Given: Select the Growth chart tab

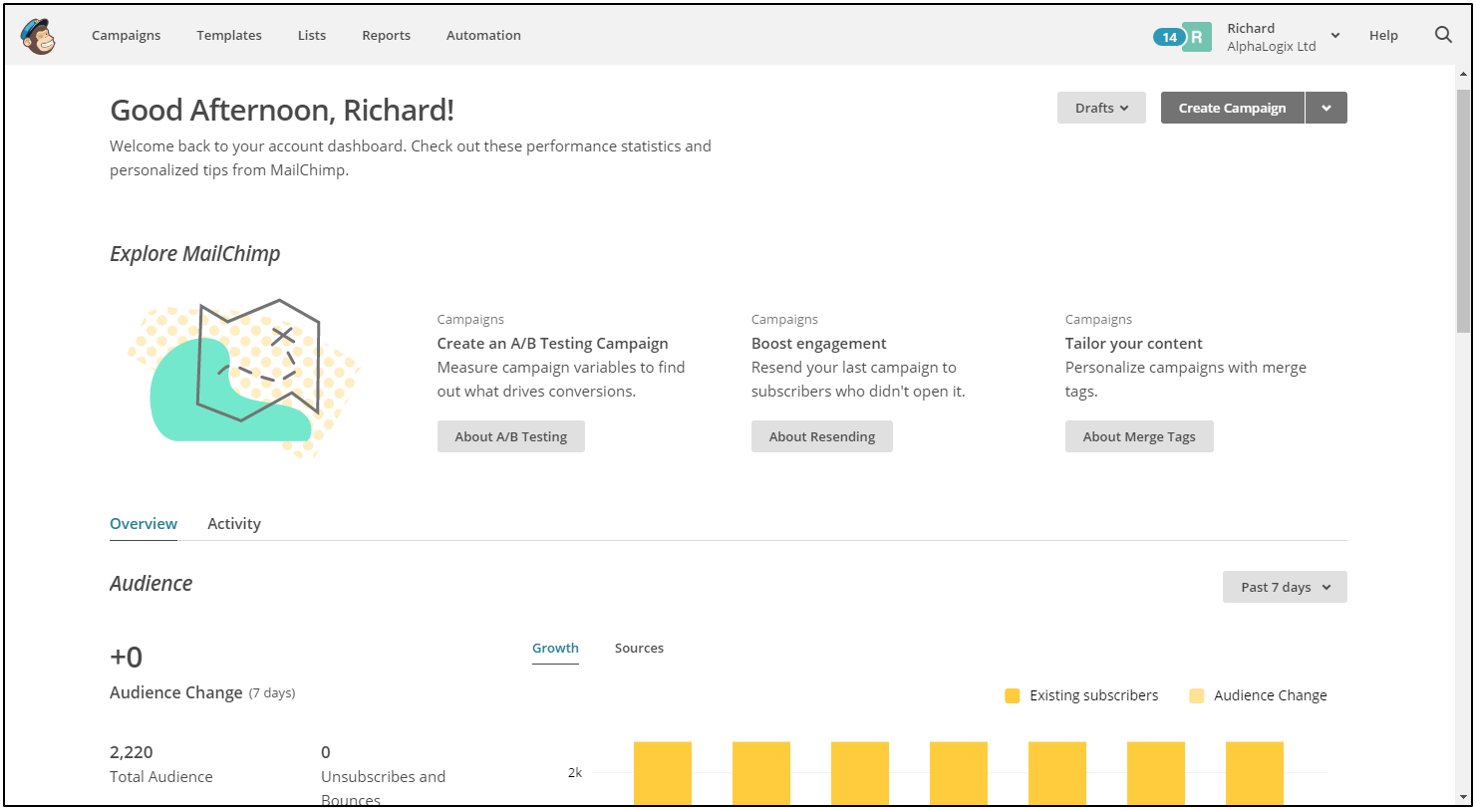Looking at the screenshot, I should [x=555, y=648].
